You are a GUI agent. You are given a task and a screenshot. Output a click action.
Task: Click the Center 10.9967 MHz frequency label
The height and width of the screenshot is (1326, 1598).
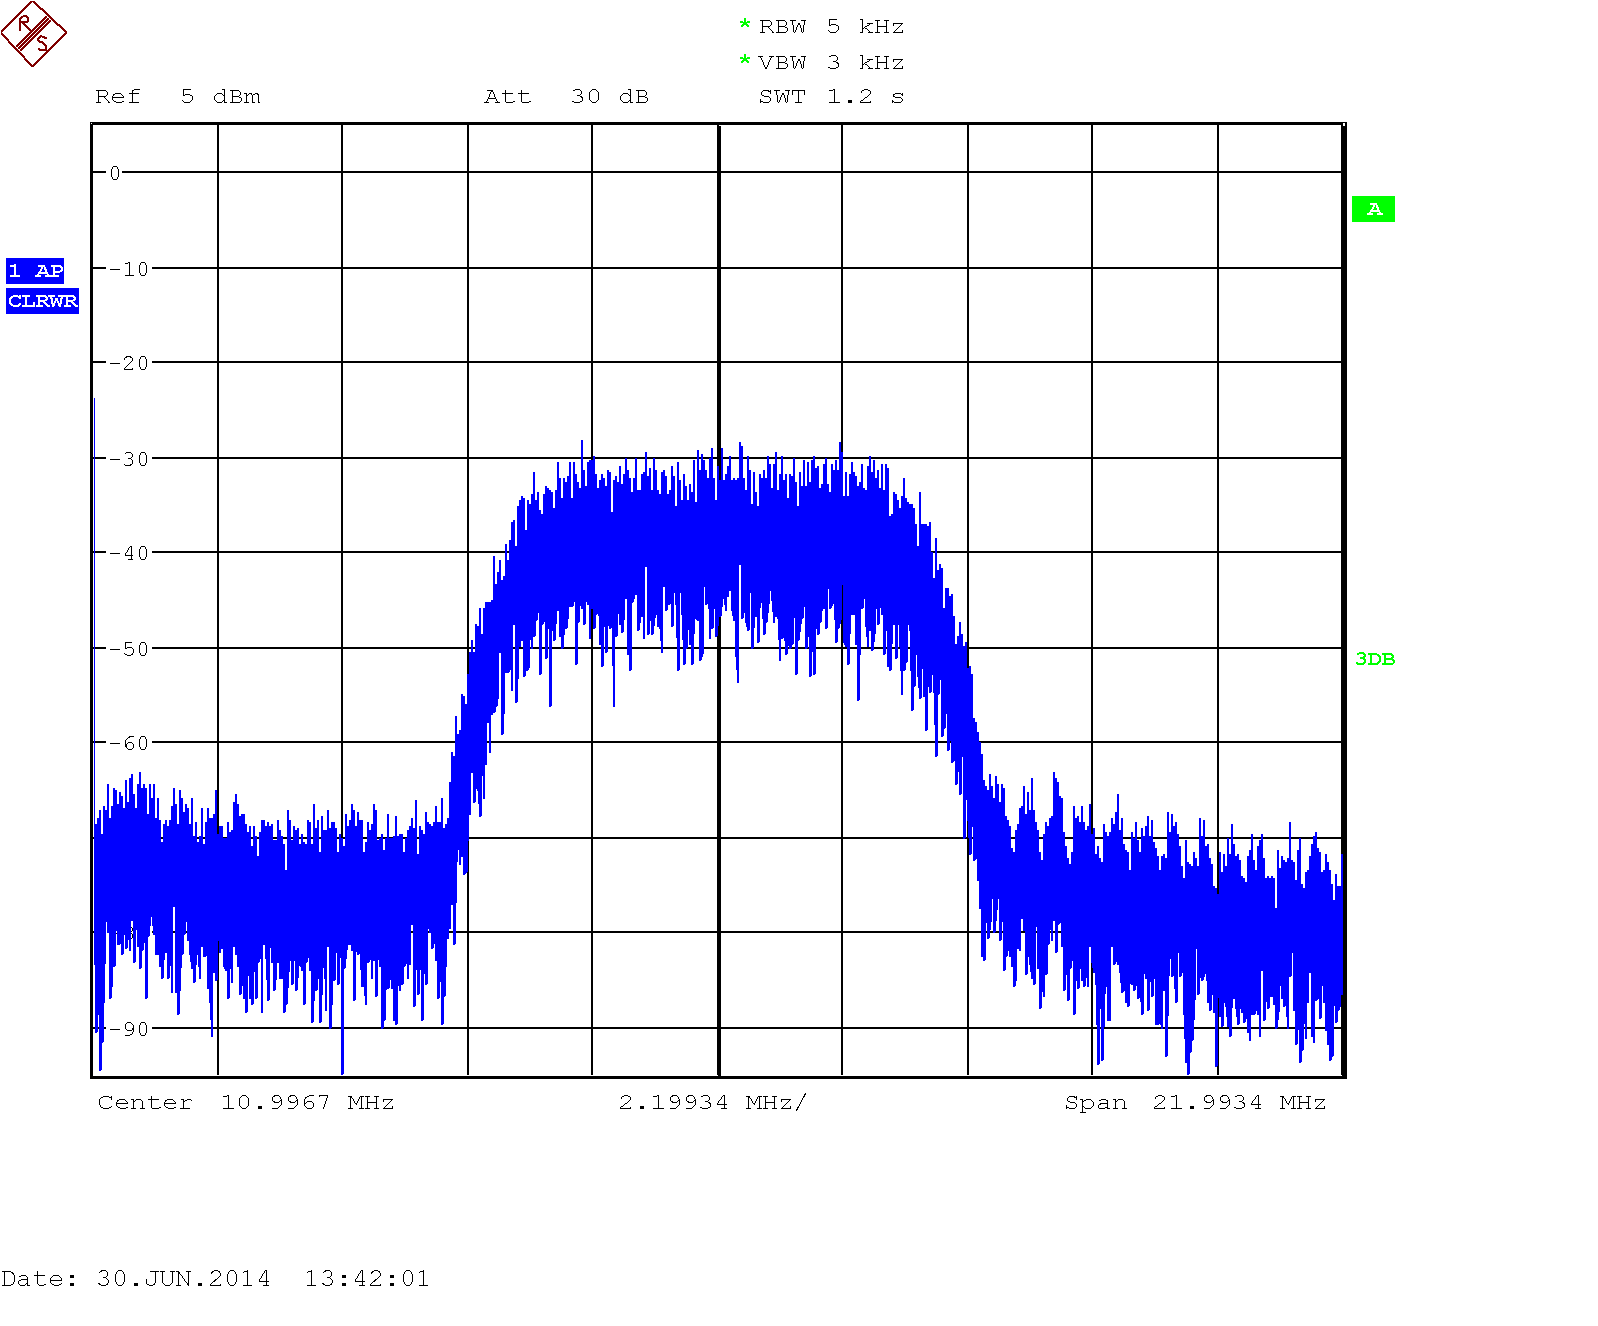(246, 1103)
